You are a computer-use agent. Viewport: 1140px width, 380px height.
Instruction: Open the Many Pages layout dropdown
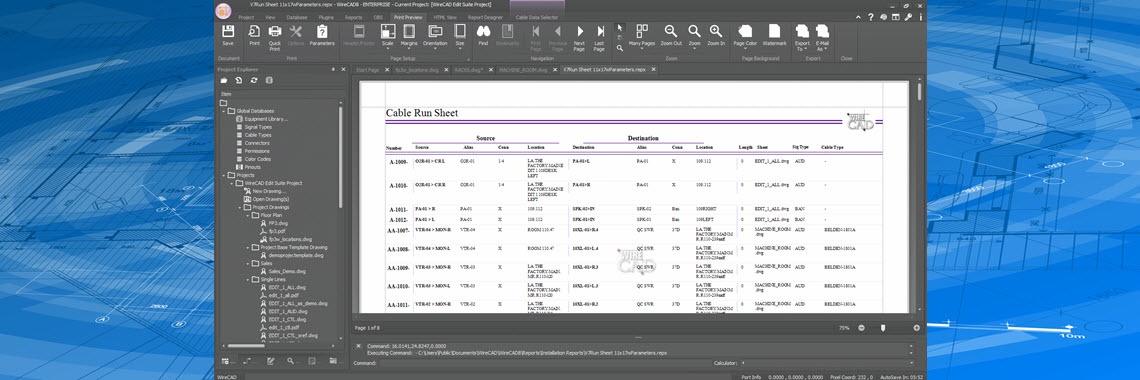point(642,36)
